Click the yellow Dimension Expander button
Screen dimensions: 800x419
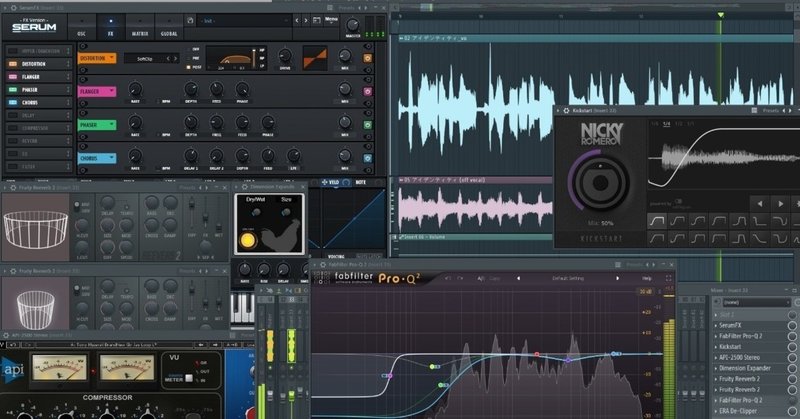[x=248, y=239]
